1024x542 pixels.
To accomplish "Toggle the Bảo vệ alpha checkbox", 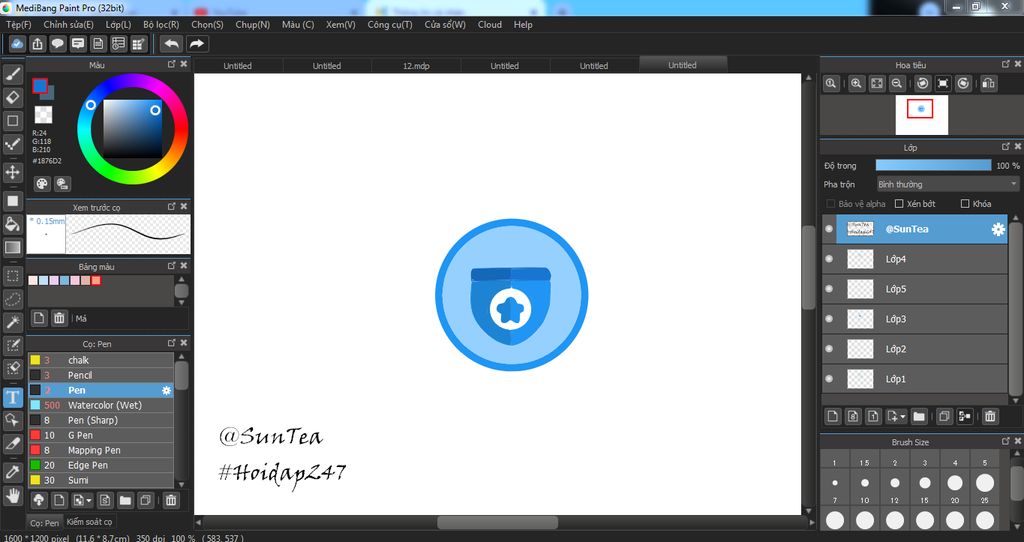I will (x=831, y=204).
